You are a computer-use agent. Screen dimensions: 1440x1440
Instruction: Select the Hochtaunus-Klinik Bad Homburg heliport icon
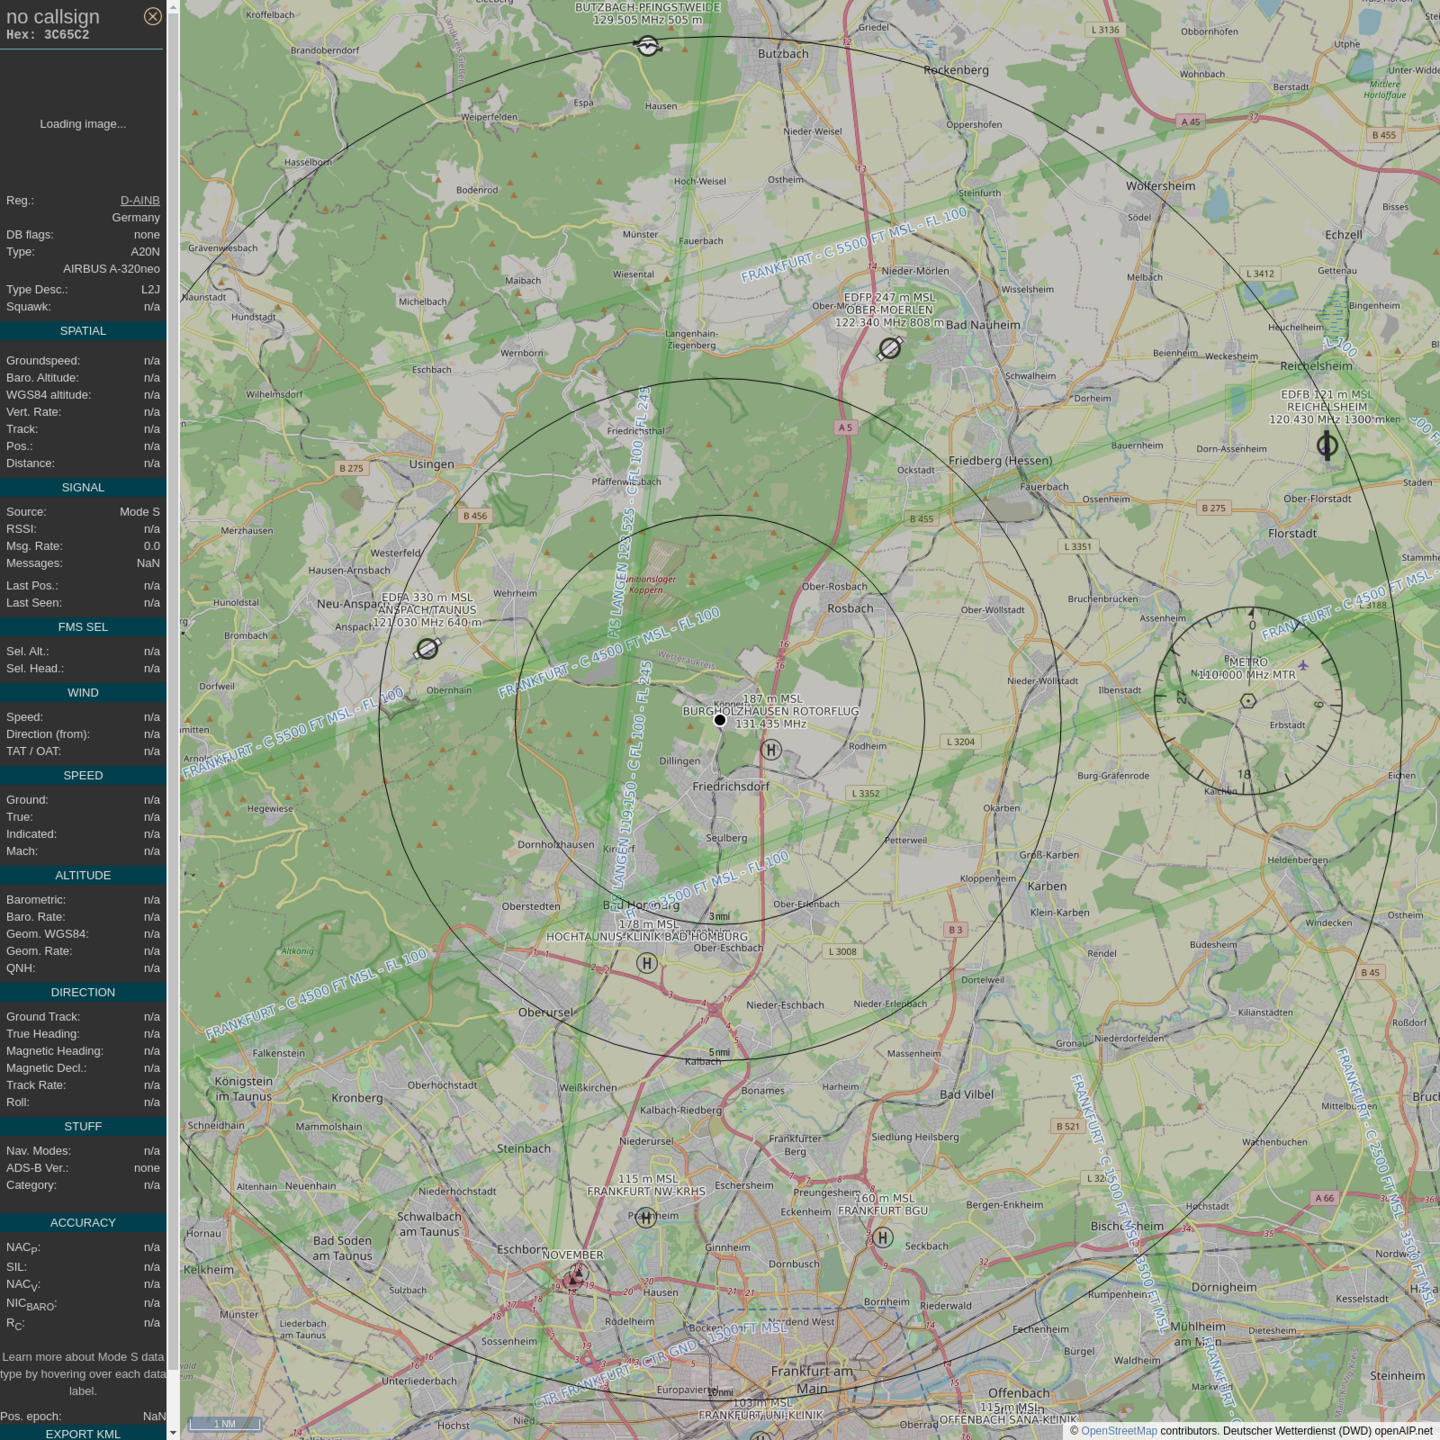click(x=647, y=963)
